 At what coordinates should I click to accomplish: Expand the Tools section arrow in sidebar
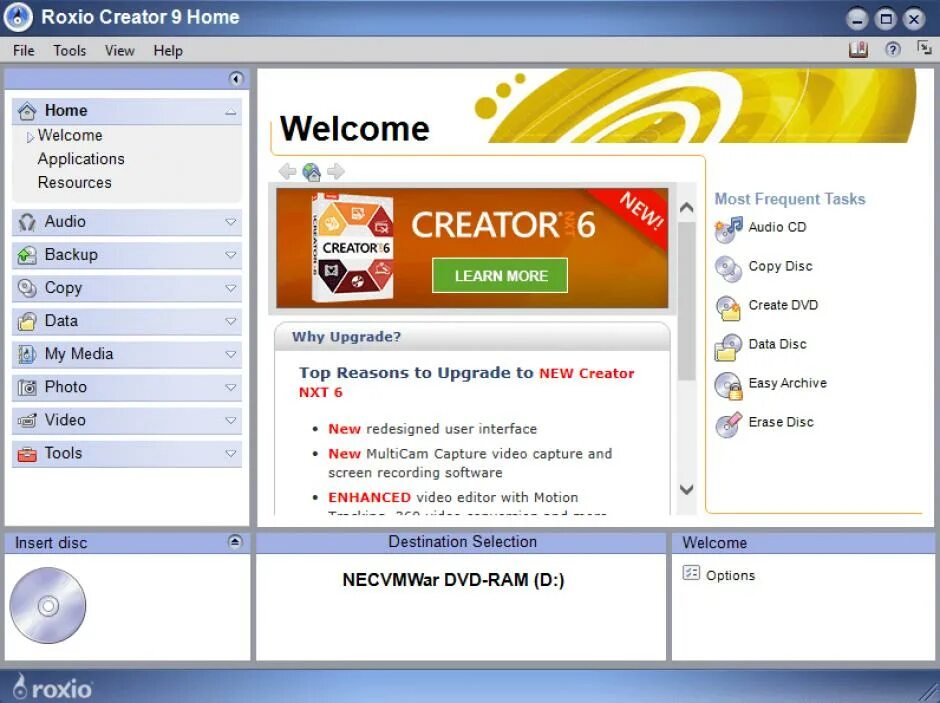pos(231,454)
